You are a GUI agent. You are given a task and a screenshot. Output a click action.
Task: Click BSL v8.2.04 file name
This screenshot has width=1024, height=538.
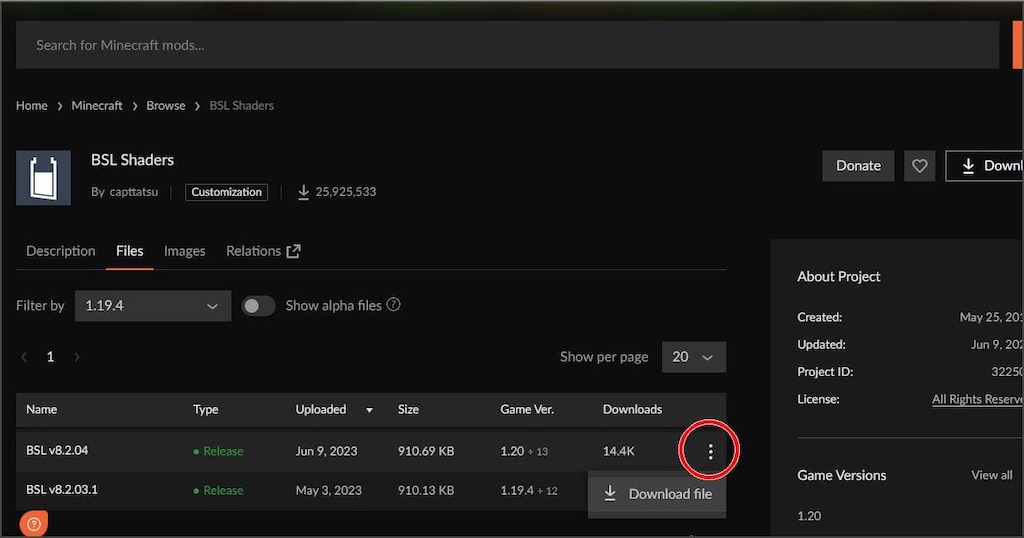coord(57,451)
